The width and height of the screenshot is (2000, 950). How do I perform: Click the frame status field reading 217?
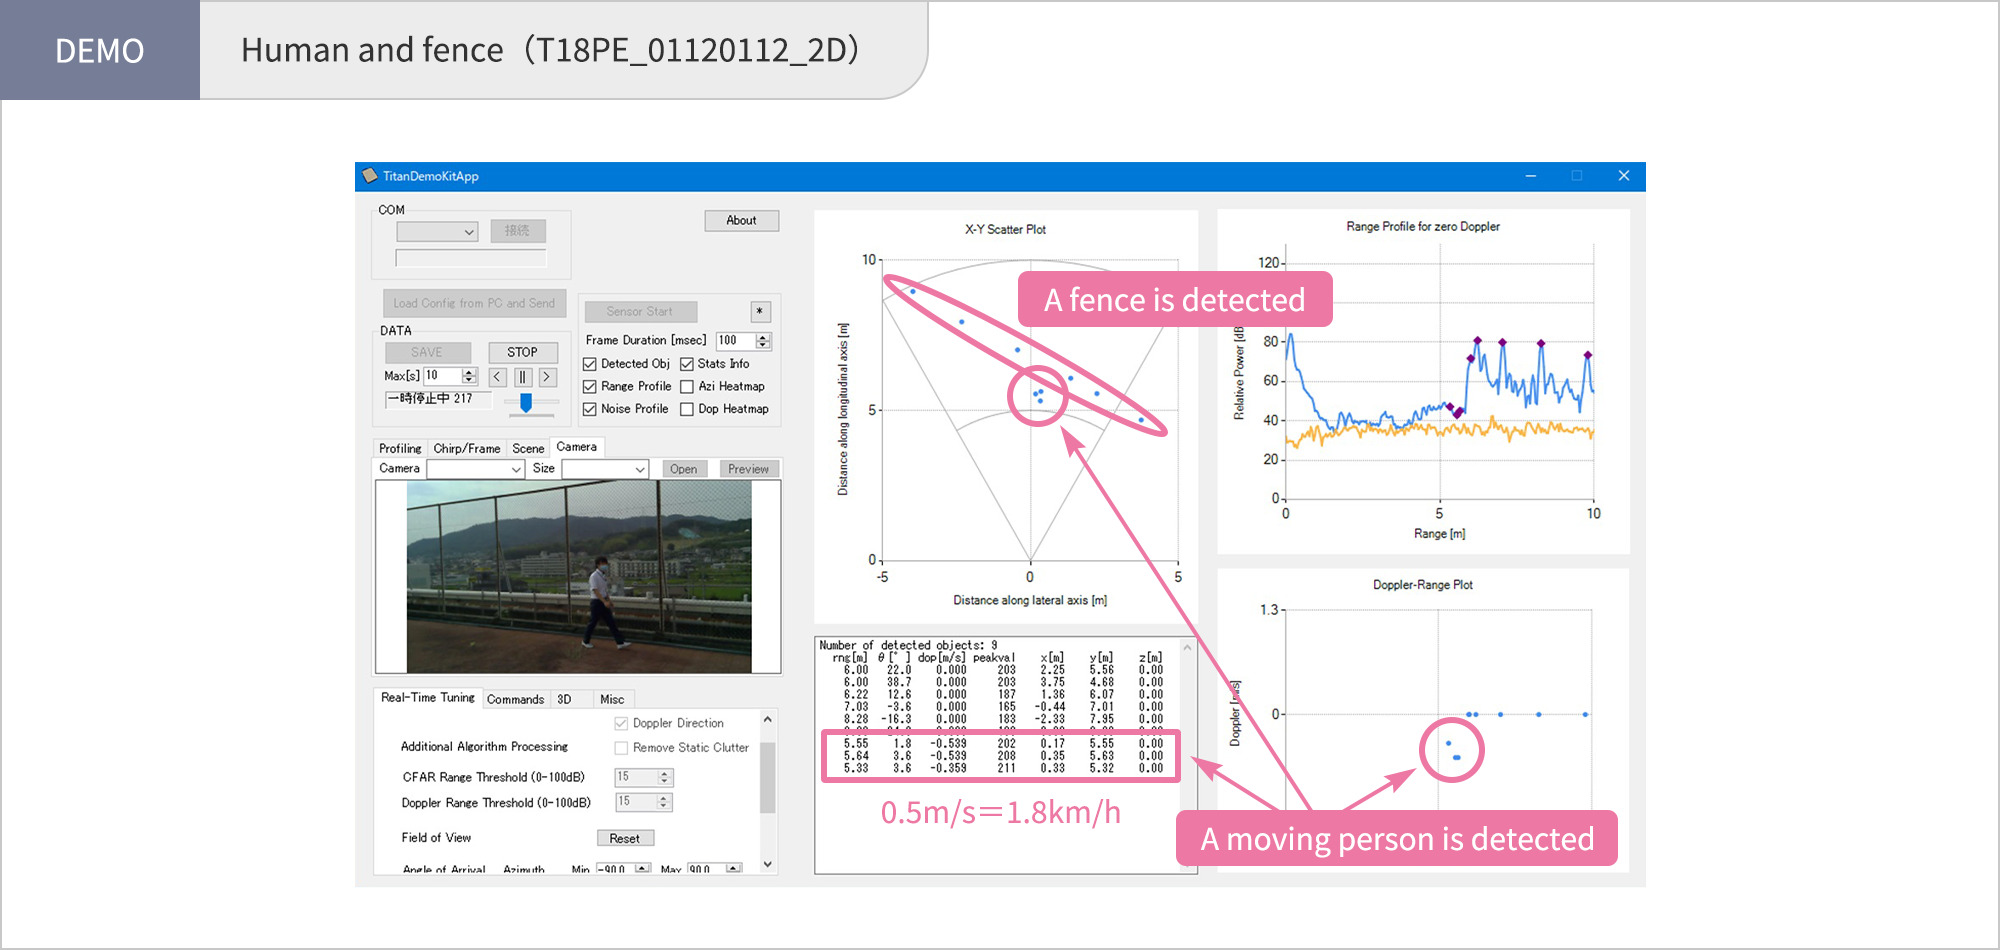click(x=438, y=399)
